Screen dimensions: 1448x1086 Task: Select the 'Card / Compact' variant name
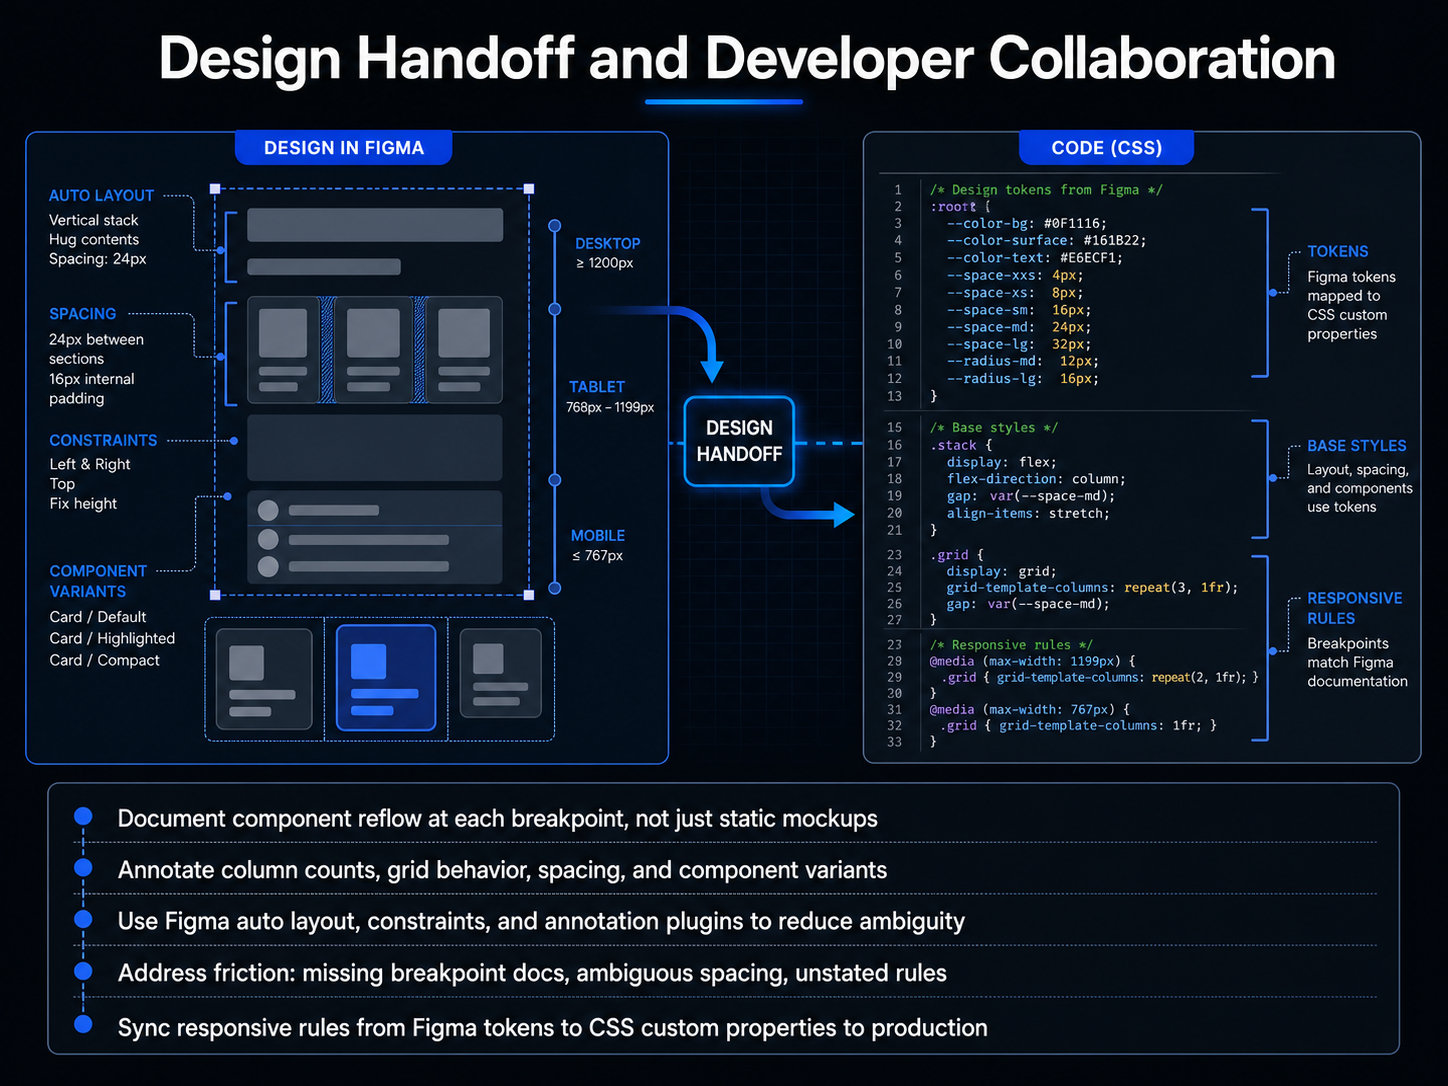[105, 660]
